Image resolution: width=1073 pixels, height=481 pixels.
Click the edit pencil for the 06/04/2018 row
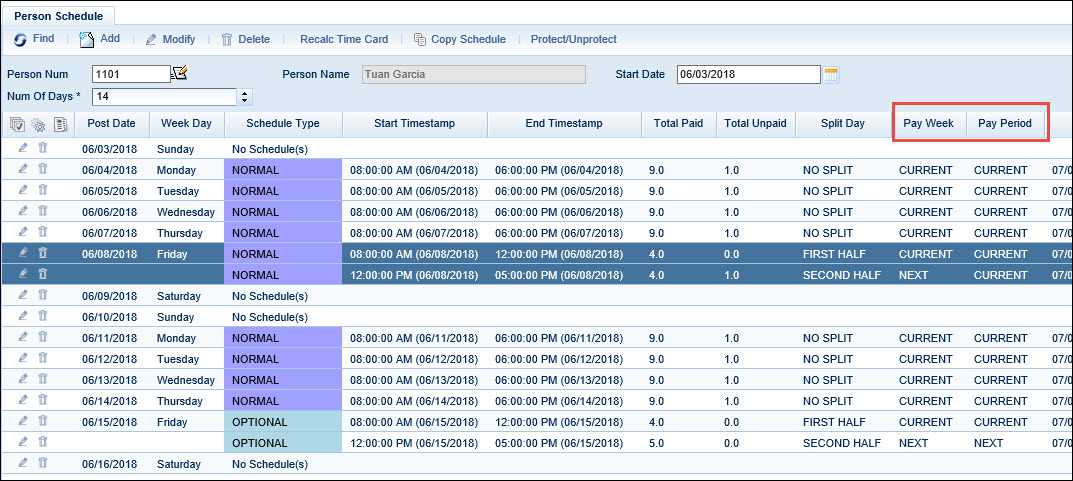click(x=23, y=170)
